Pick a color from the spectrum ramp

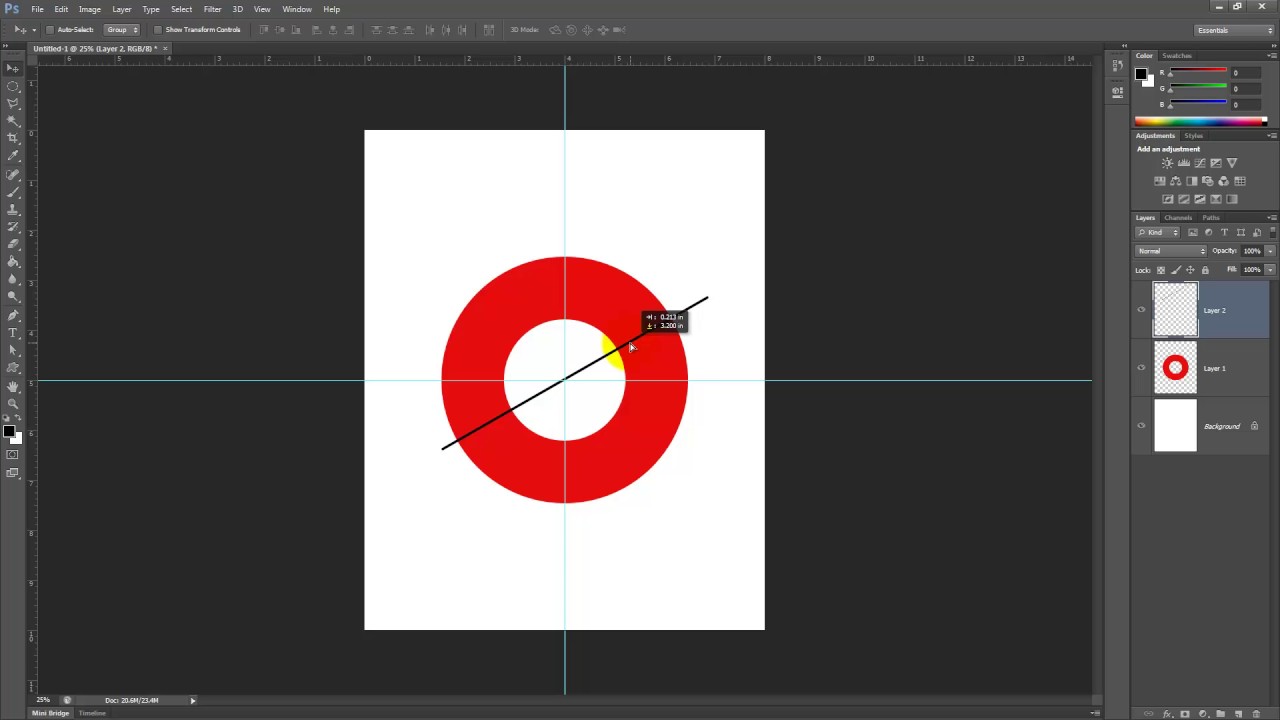[x=1200, y=122]
